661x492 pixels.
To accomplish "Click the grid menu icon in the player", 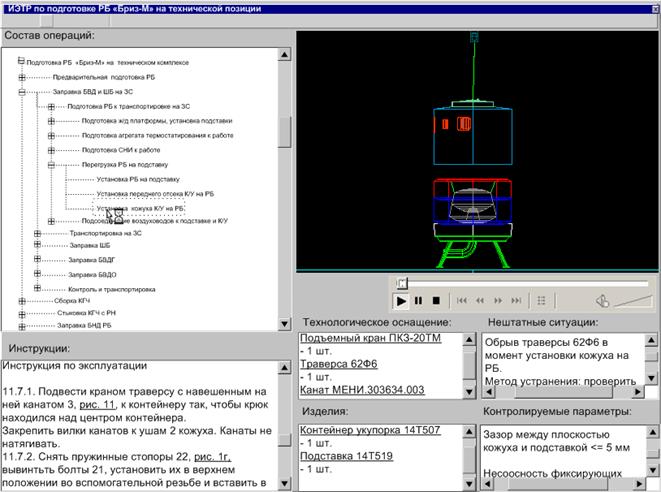I will 541,300.
